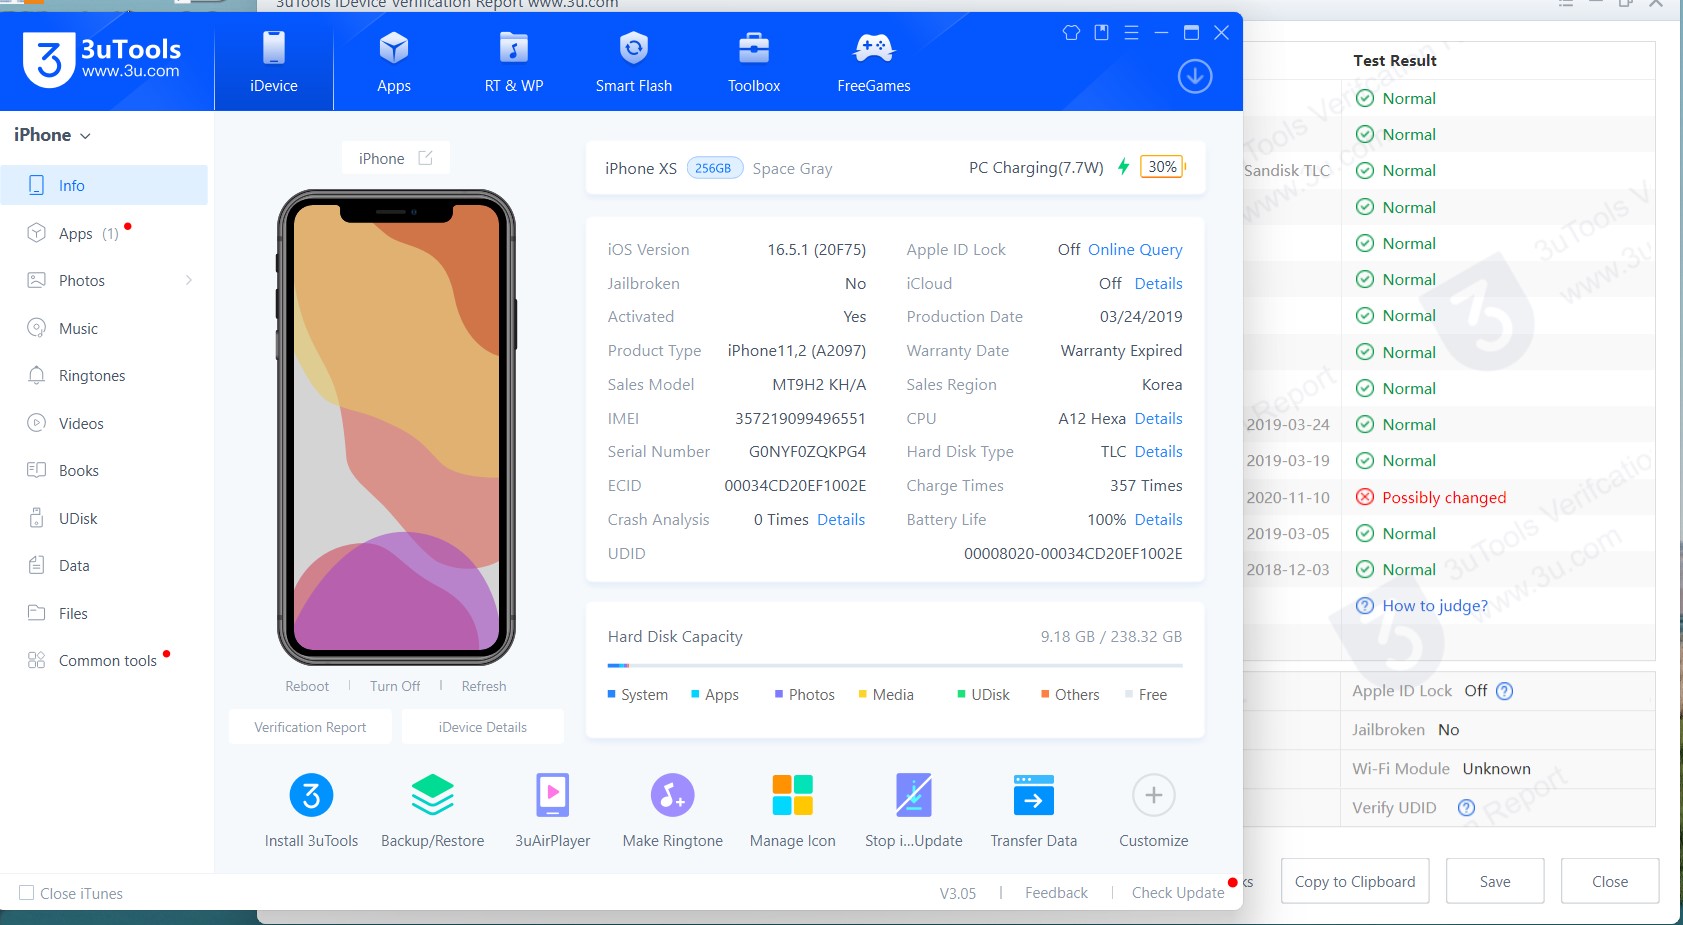This screenshot has height=925, width=1683.
Task: Open the Toolbox tab
Action: point(754,62)
